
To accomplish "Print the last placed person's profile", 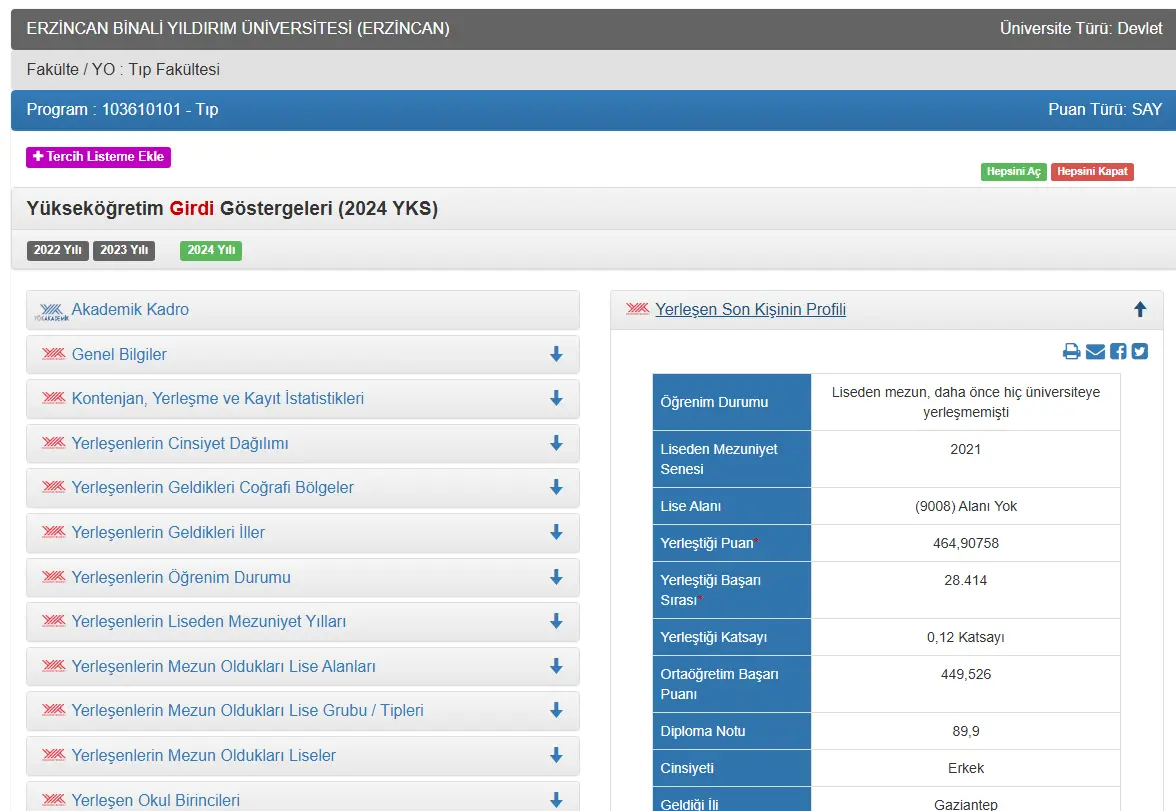I will click(1071, 351).
